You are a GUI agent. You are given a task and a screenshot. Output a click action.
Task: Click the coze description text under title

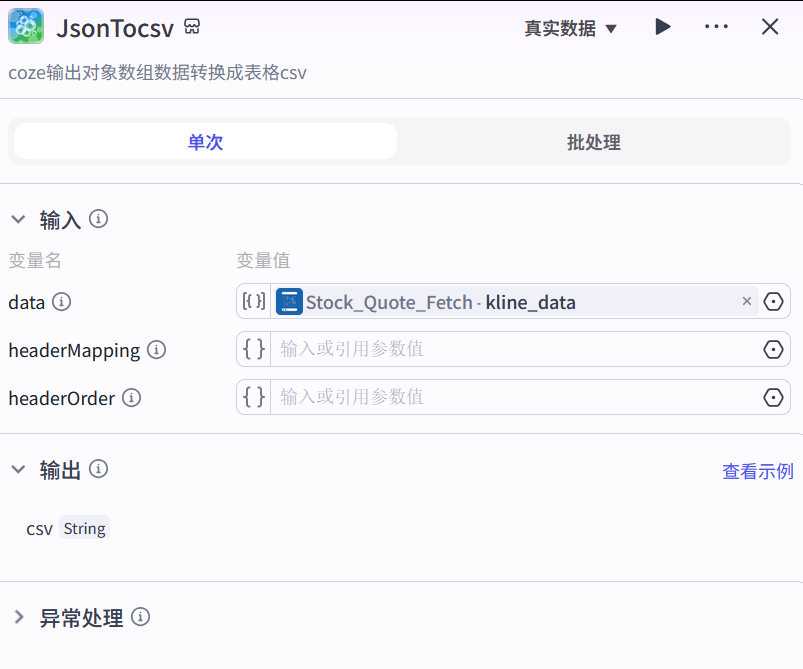tap(157, 73)
